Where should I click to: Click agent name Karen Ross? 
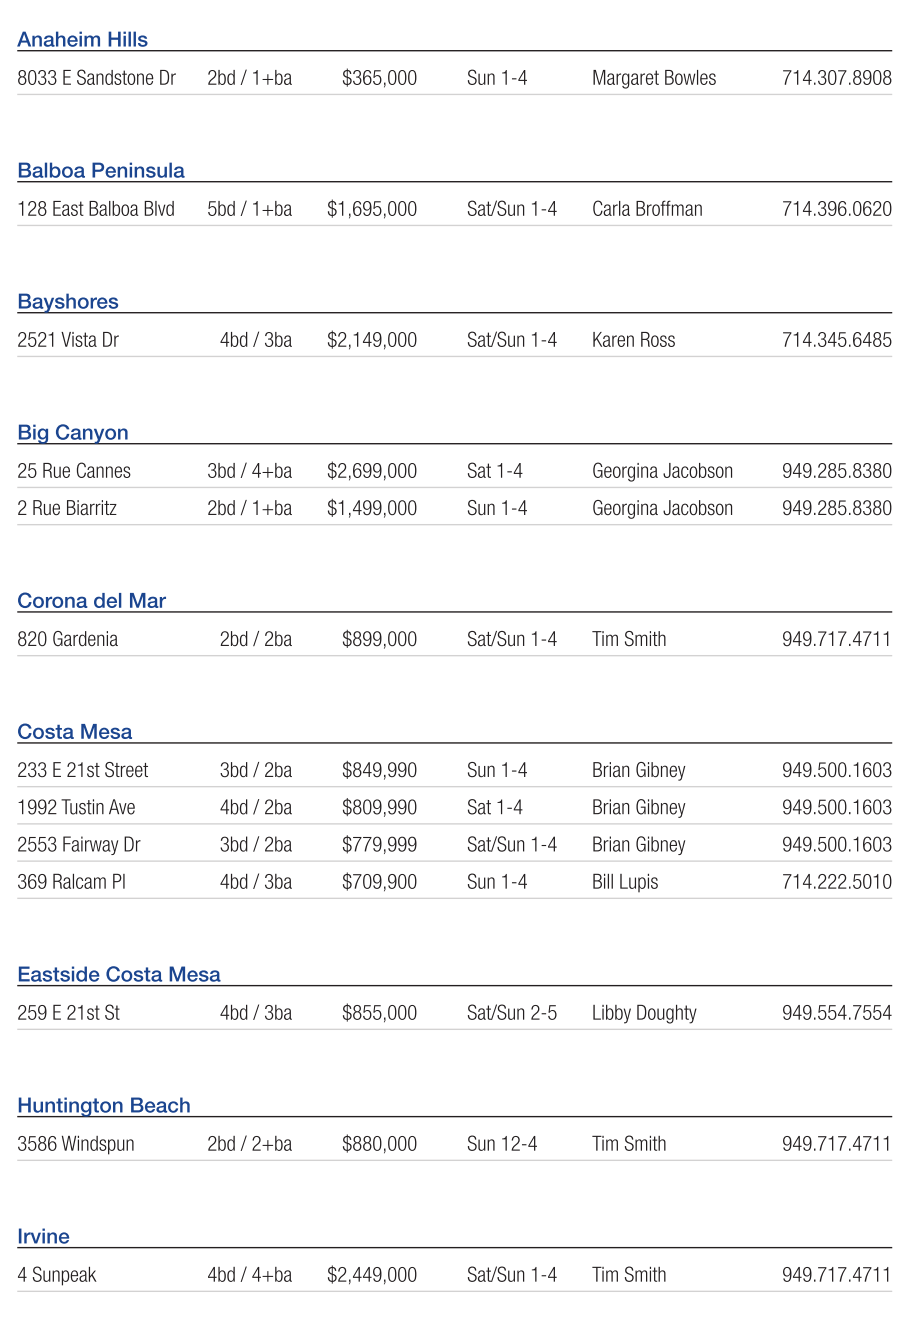633,340
